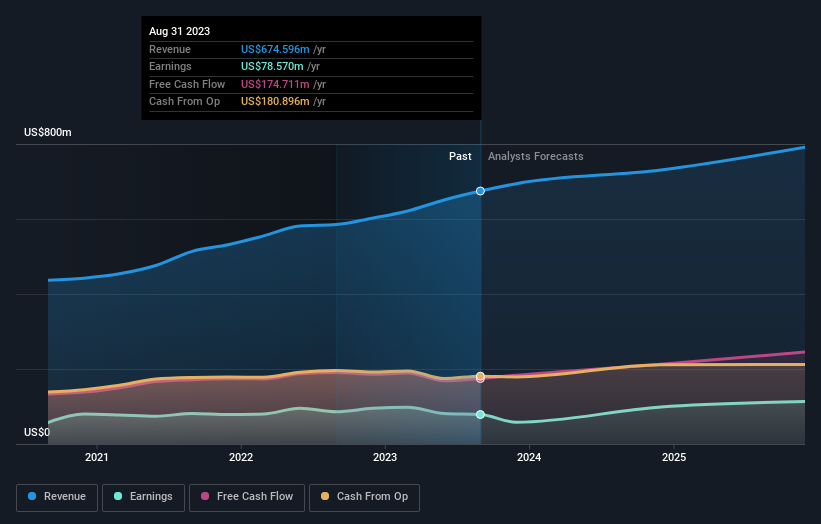Click the US$180.896m cash from op value

coord(275,102)
